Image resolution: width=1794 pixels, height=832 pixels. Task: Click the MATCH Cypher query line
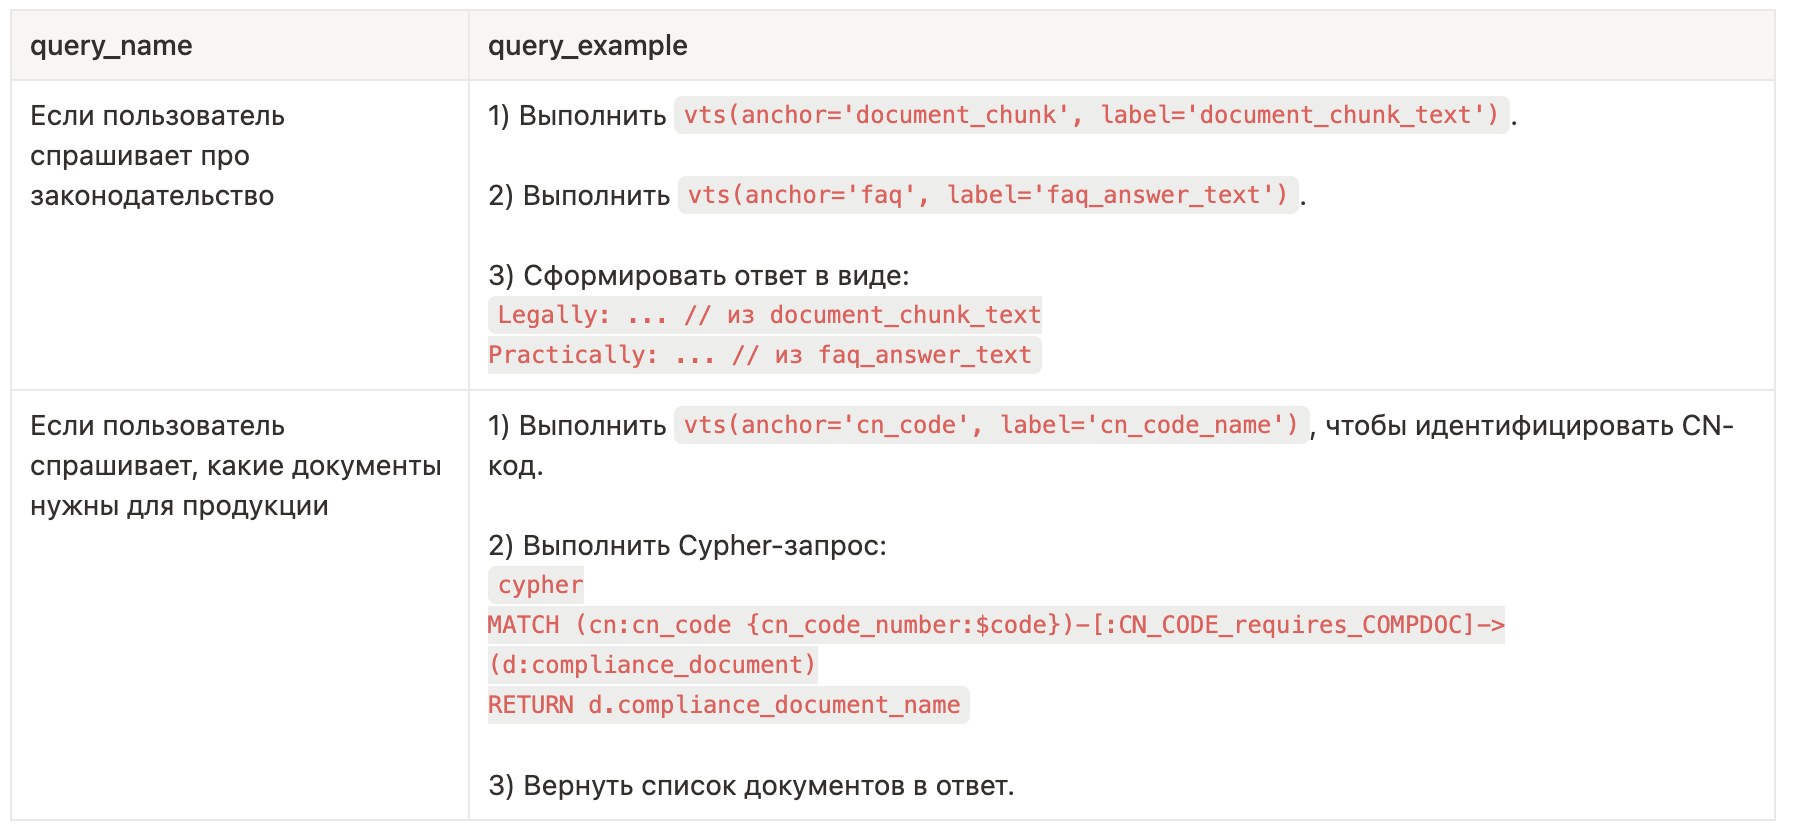coord(996,625)
